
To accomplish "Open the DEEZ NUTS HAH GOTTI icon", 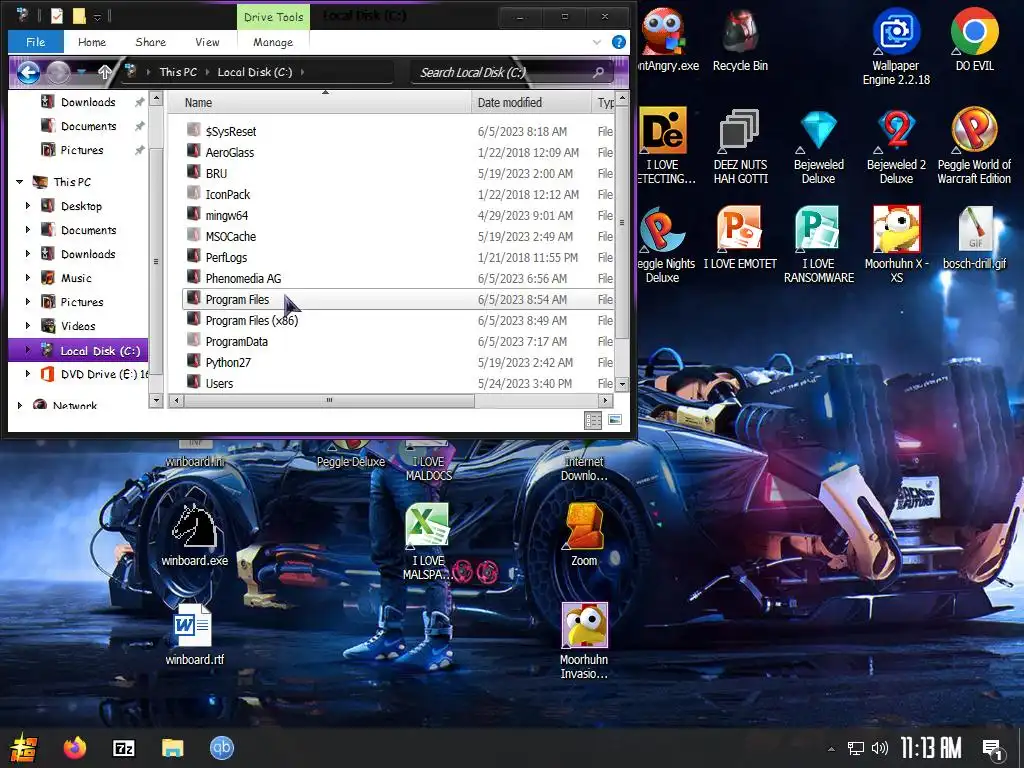I will 740,146.
